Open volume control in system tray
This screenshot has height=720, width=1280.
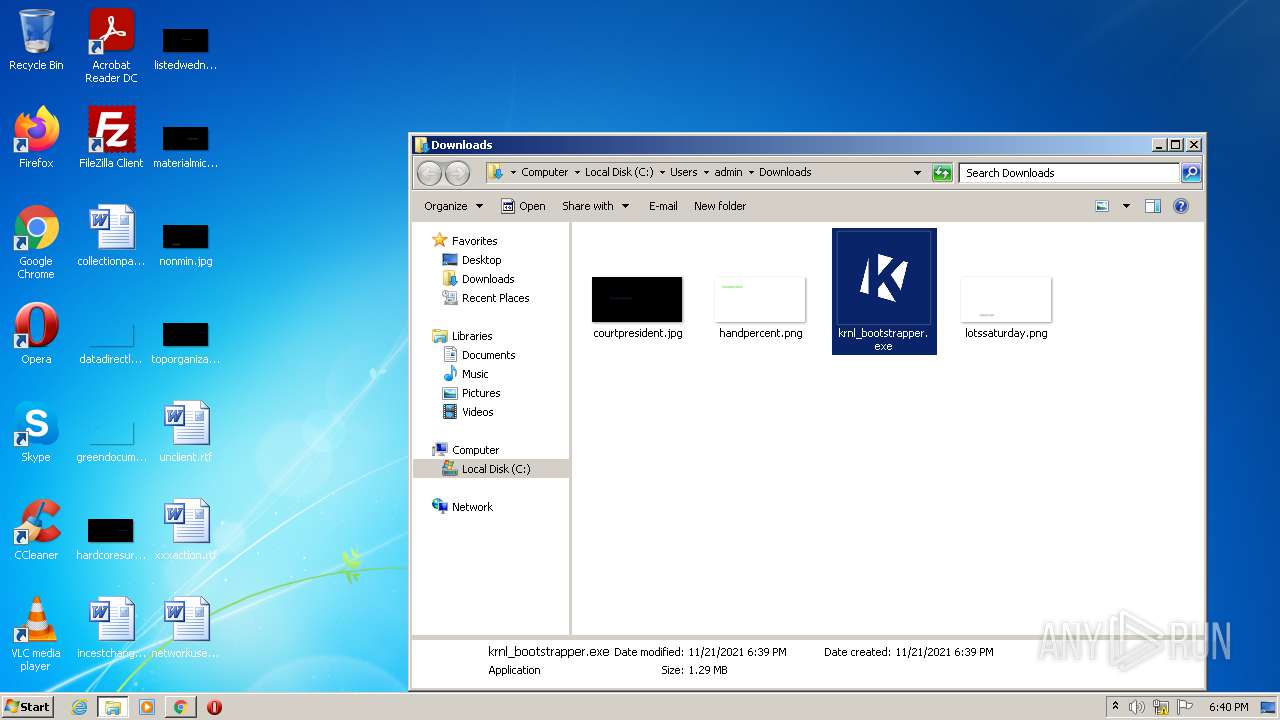coord(1137,707)
